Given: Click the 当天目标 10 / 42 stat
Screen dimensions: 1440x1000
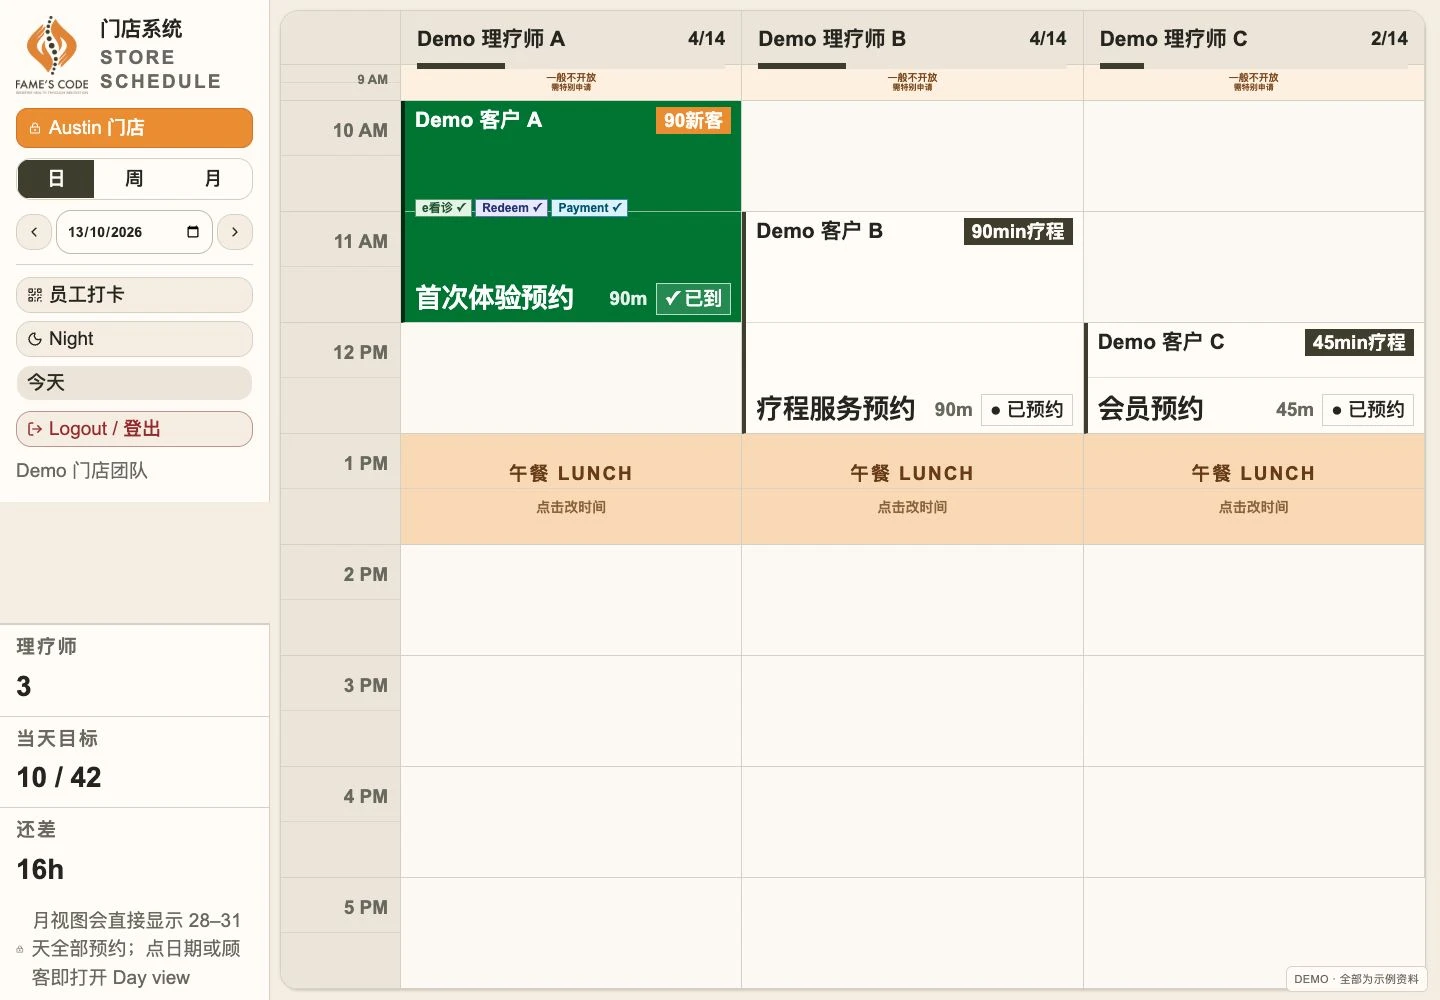Looking at the screenshot, I should click(134, 762).
